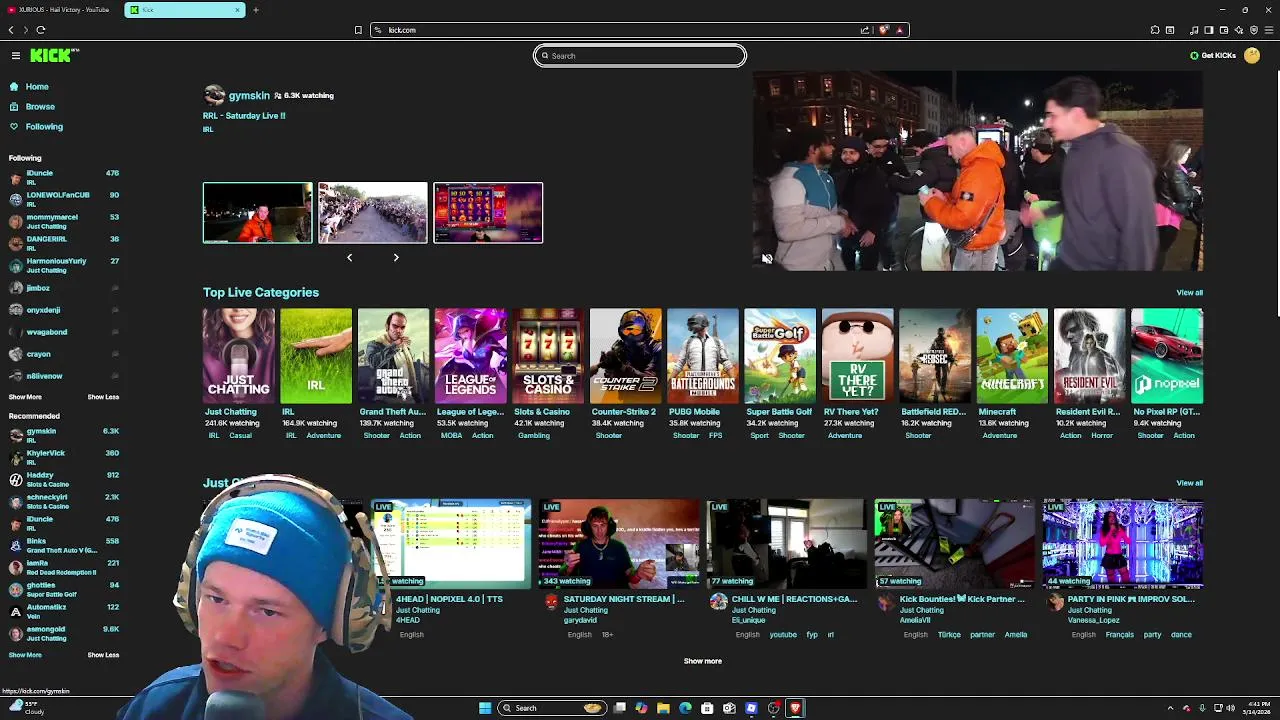Open a new browser tab
This screenshot has height=720, width=1280.
click(256, 10)
